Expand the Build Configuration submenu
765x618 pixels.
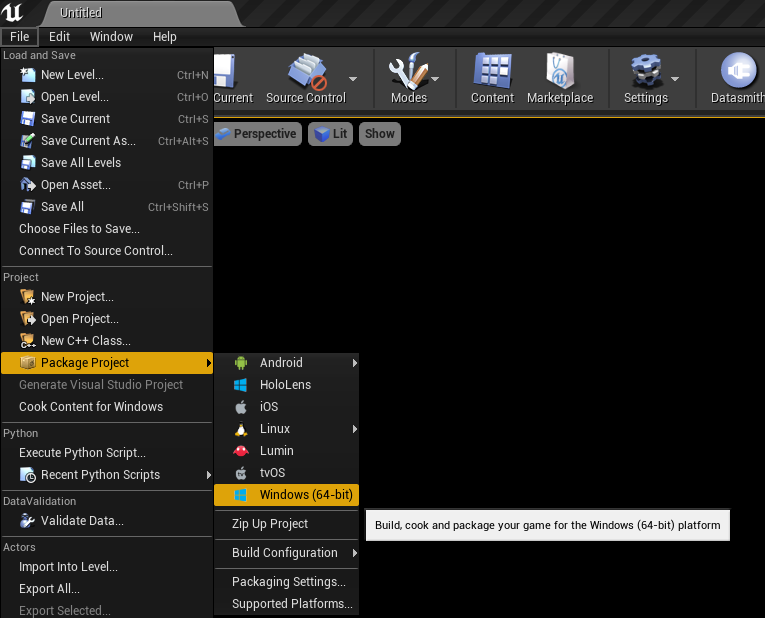[x=286, y=553]
